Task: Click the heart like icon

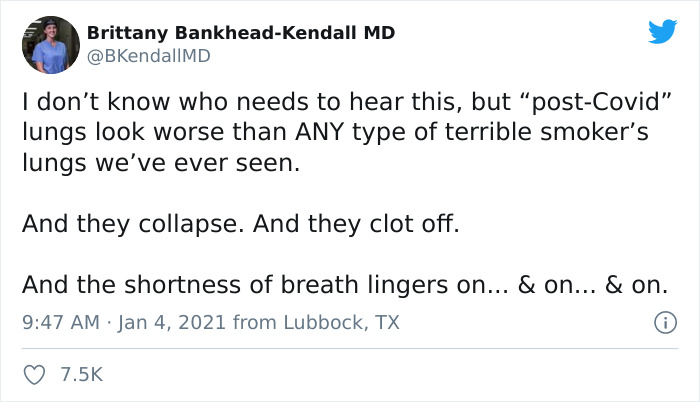Action: (35, 374)
